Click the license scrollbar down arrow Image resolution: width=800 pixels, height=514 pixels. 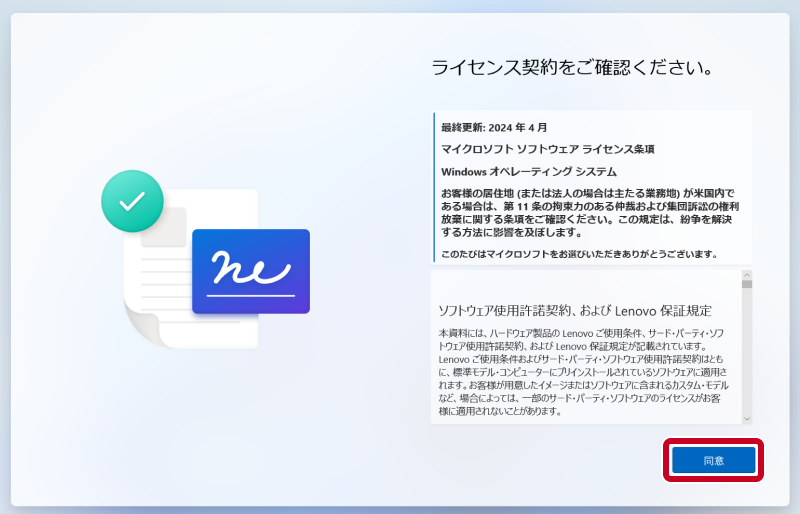click(747, 419)
